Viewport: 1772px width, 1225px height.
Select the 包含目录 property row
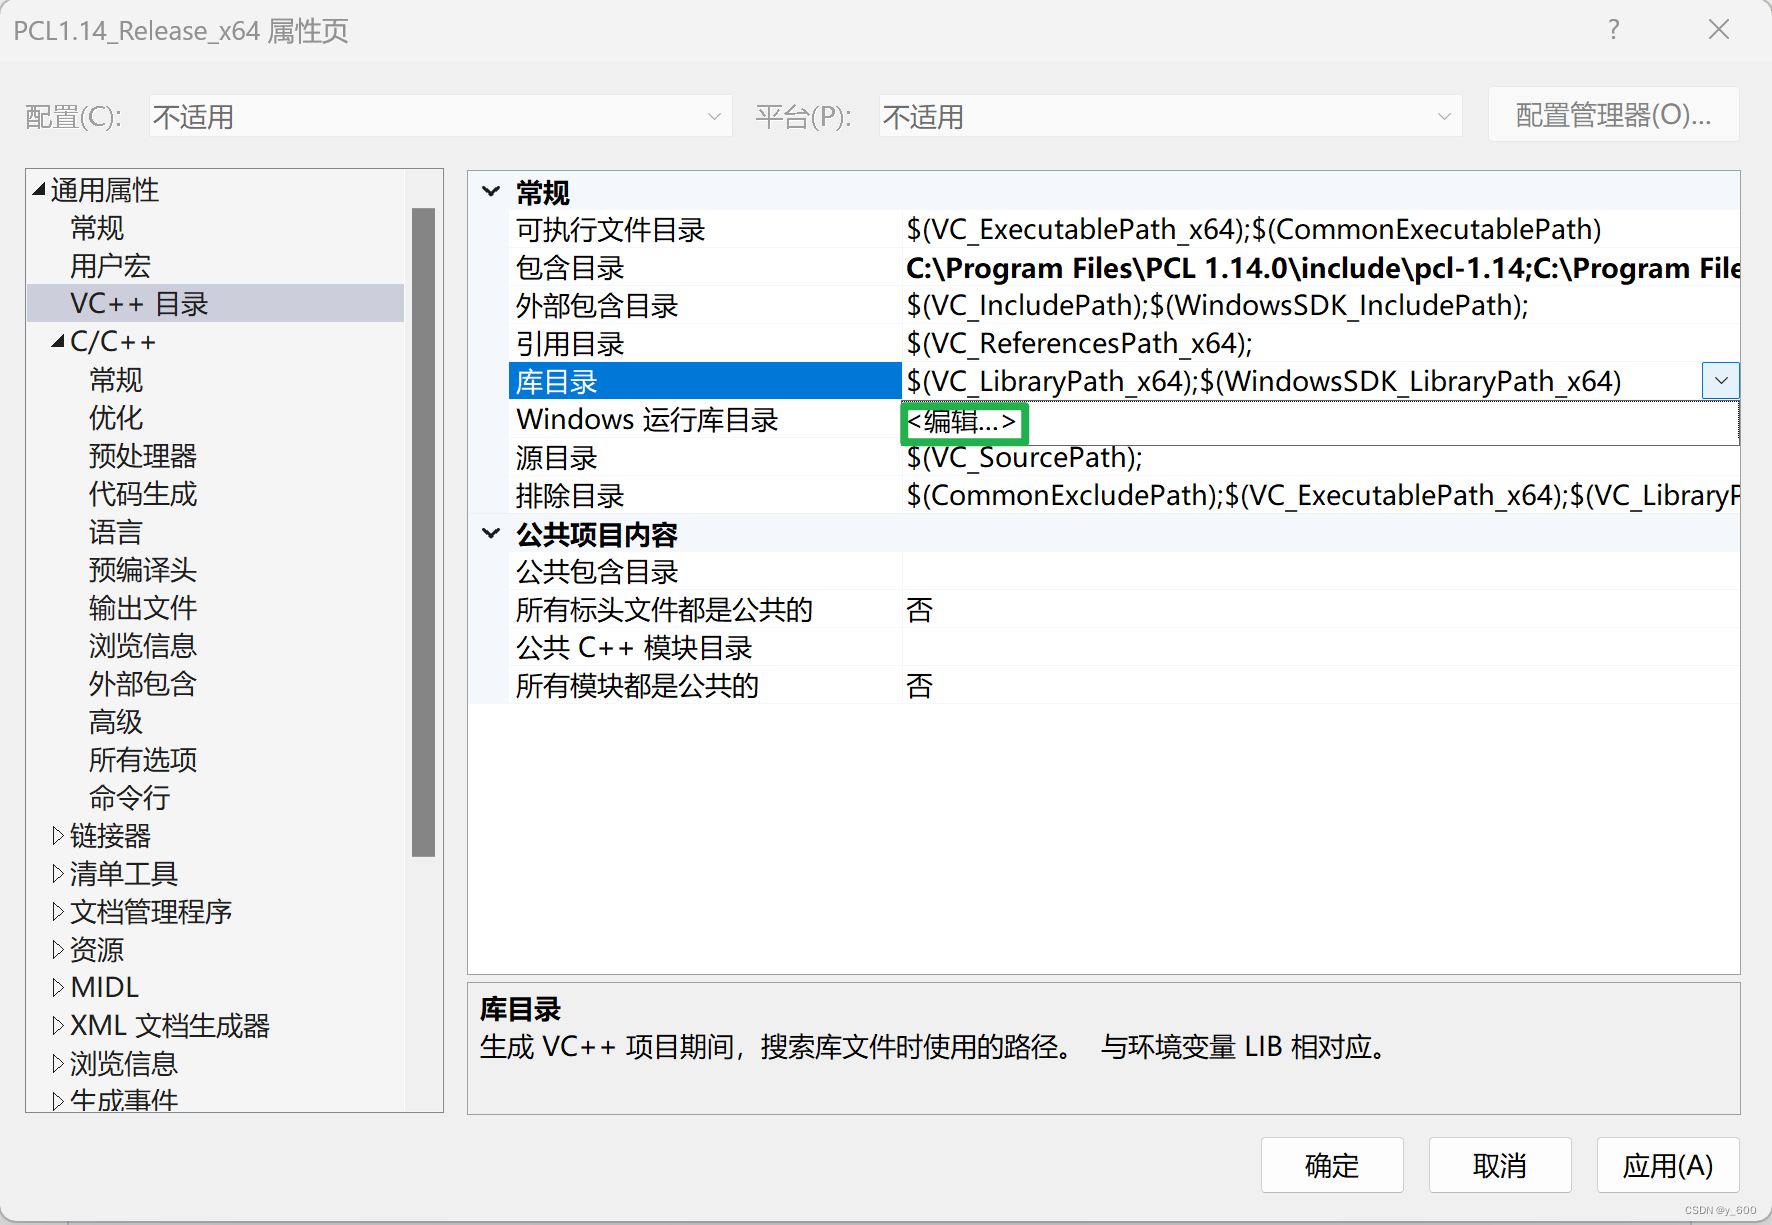coord(568,267)
